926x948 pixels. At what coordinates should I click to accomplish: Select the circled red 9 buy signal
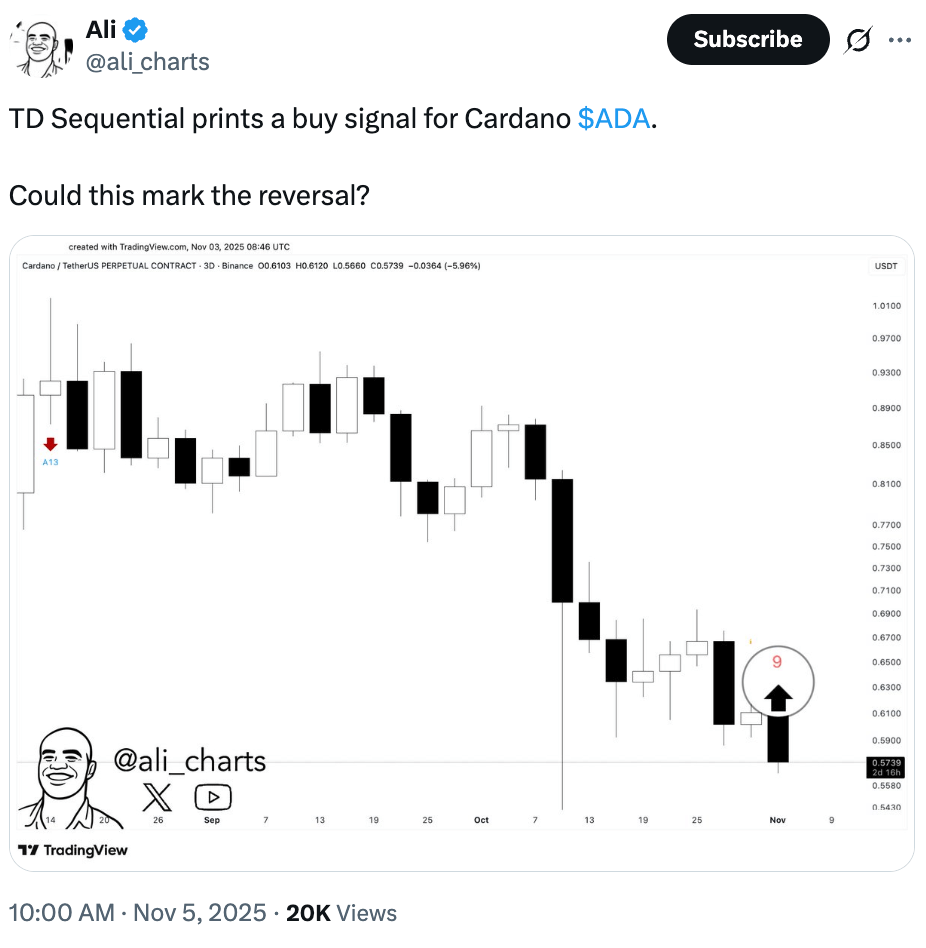point(778,660)
